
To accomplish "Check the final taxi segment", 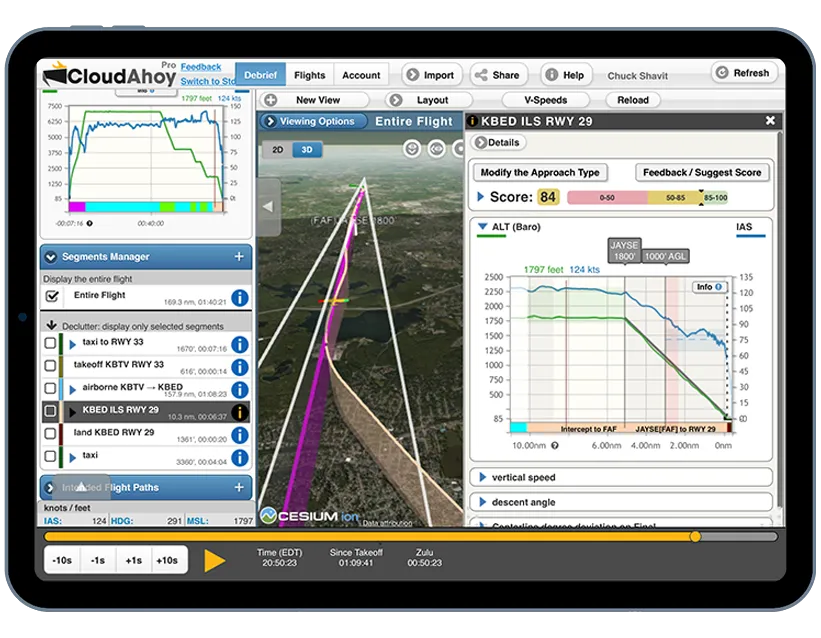I will (x=50, y=456).
